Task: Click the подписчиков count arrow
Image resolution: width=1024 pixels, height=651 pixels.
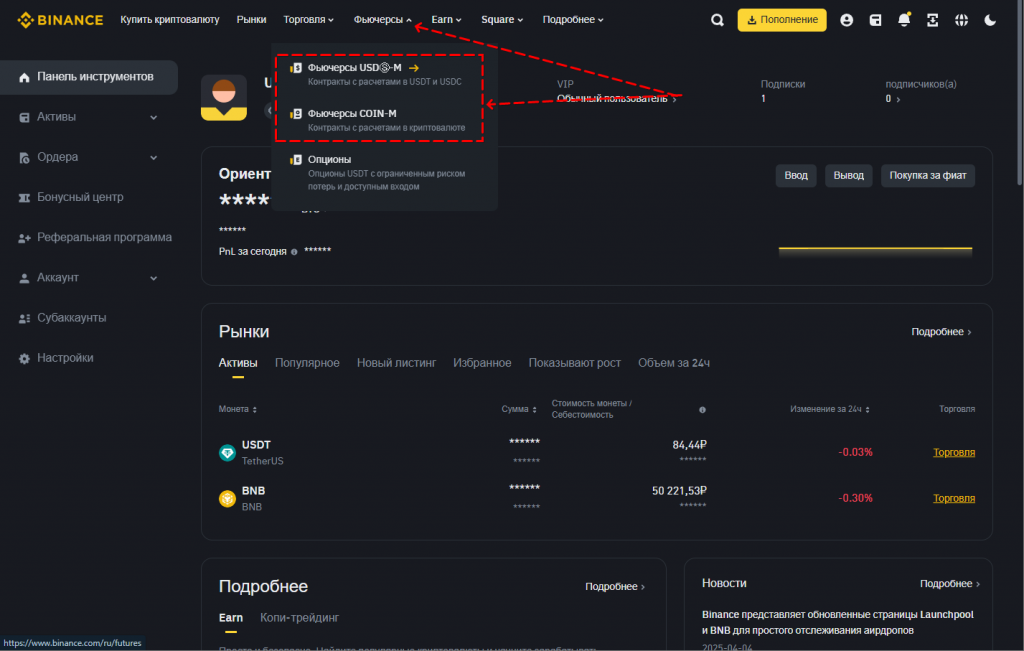Action: tap(898, 99)
